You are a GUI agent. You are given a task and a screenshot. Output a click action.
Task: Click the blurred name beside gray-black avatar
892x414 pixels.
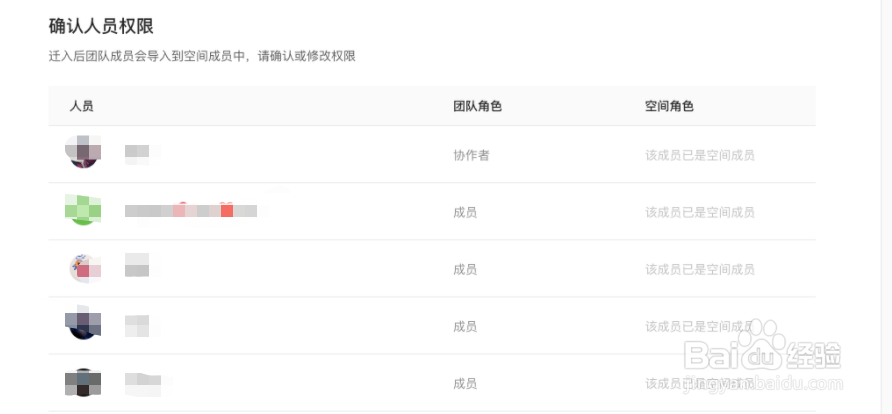coord(147,384)
